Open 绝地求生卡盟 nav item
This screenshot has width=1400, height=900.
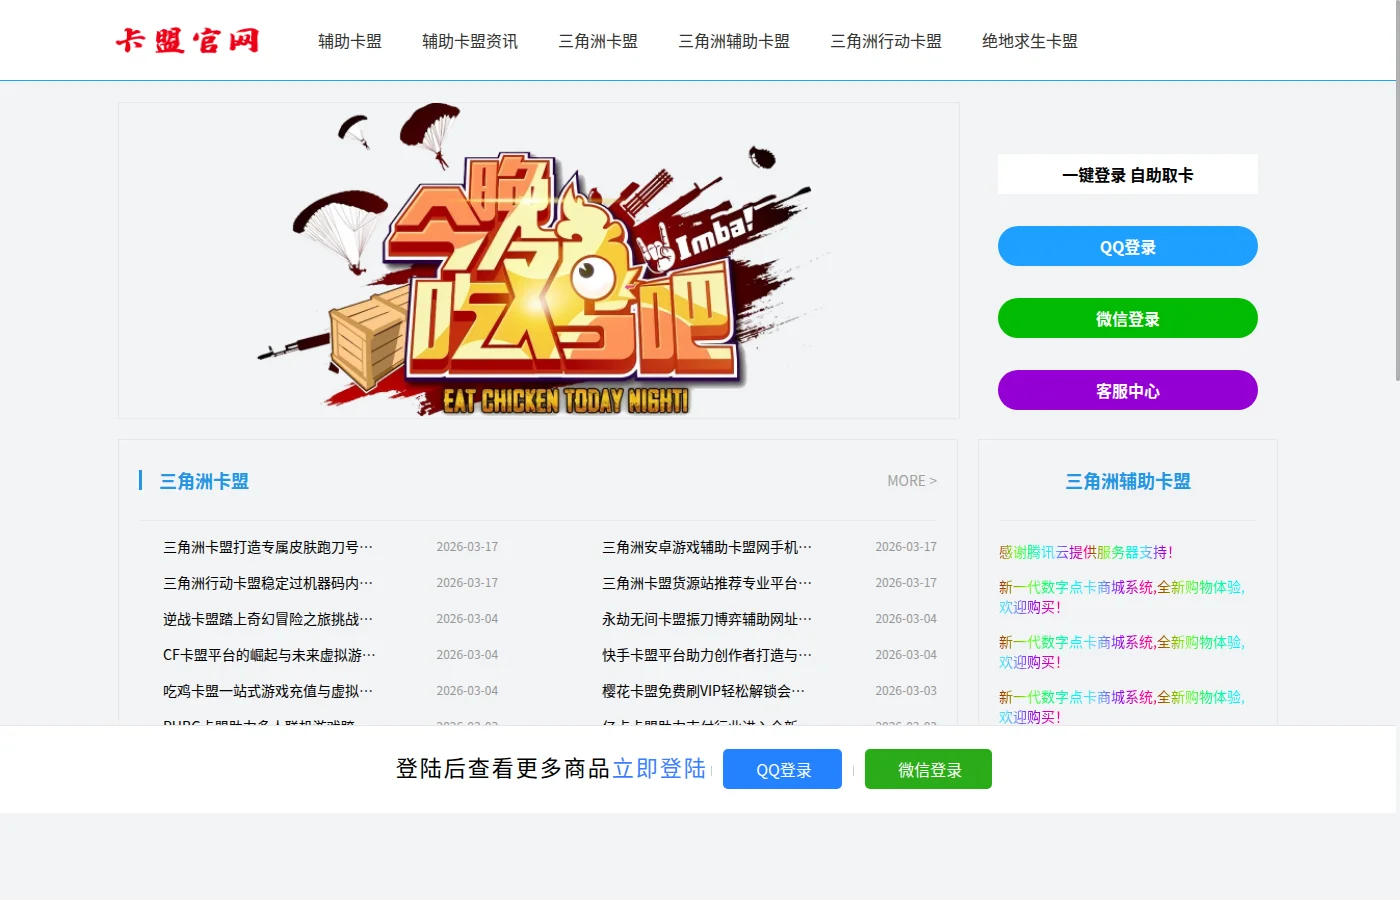click(x=1030, y=41)
